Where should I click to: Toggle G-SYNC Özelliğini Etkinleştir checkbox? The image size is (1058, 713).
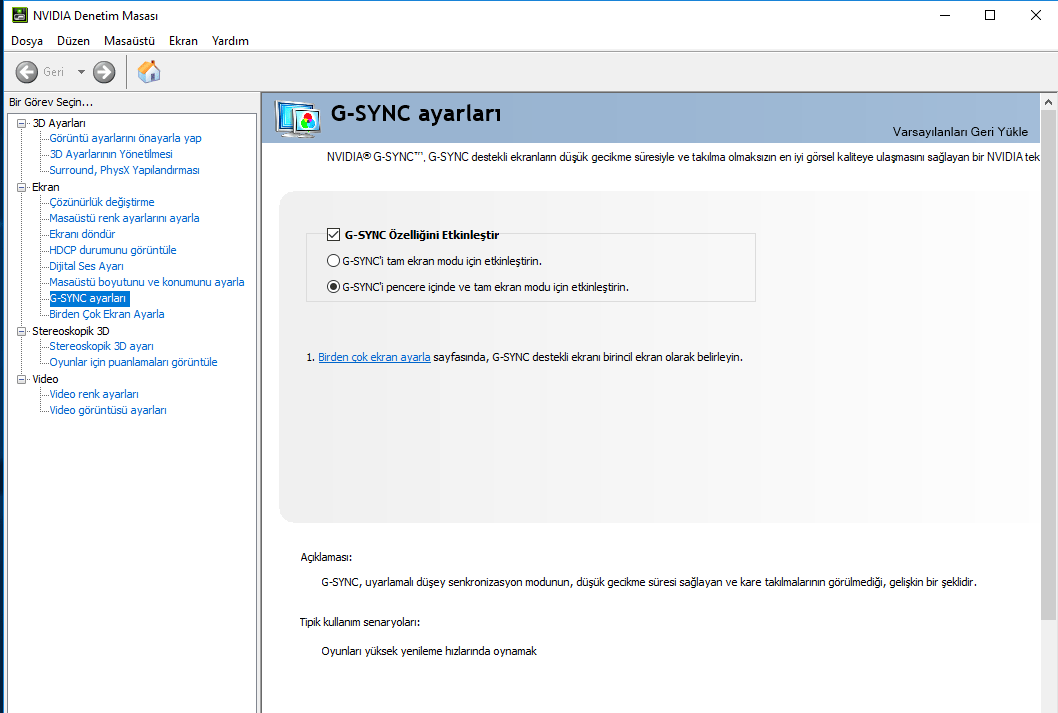(x=333, y=235)
